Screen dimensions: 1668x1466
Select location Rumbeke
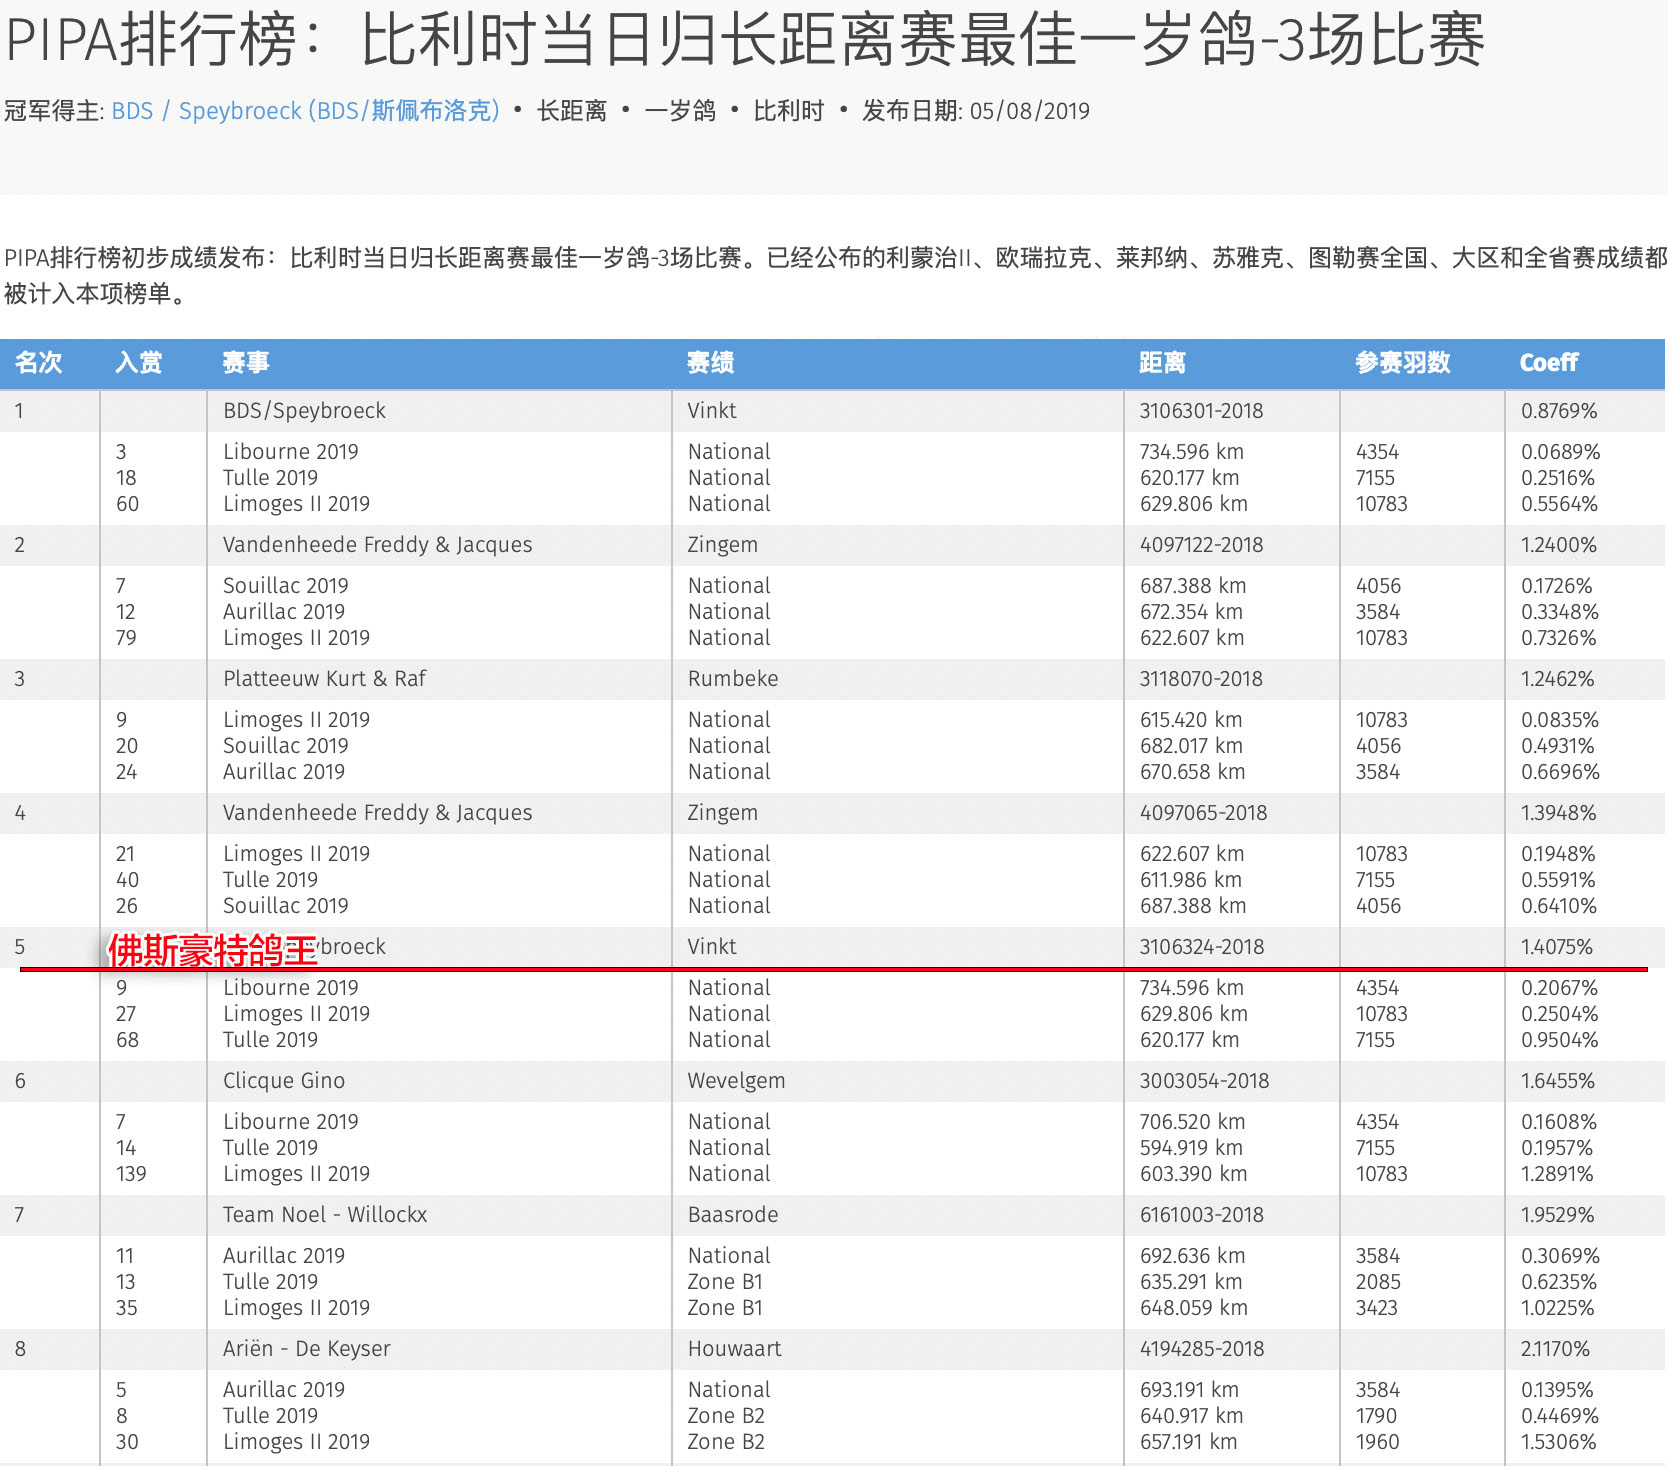[x=732, y=679]
